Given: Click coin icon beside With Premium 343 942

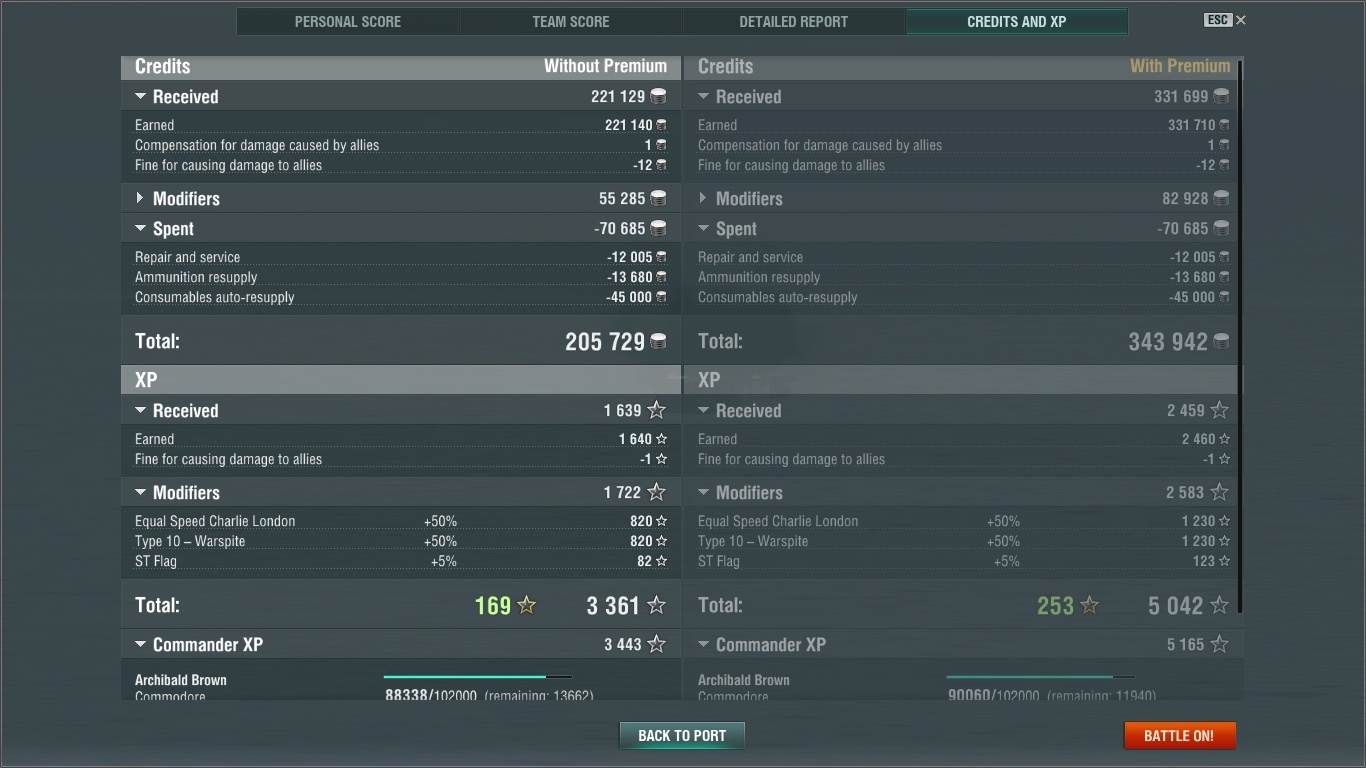Looking at the screenshot, I should tap(1221, 342).
